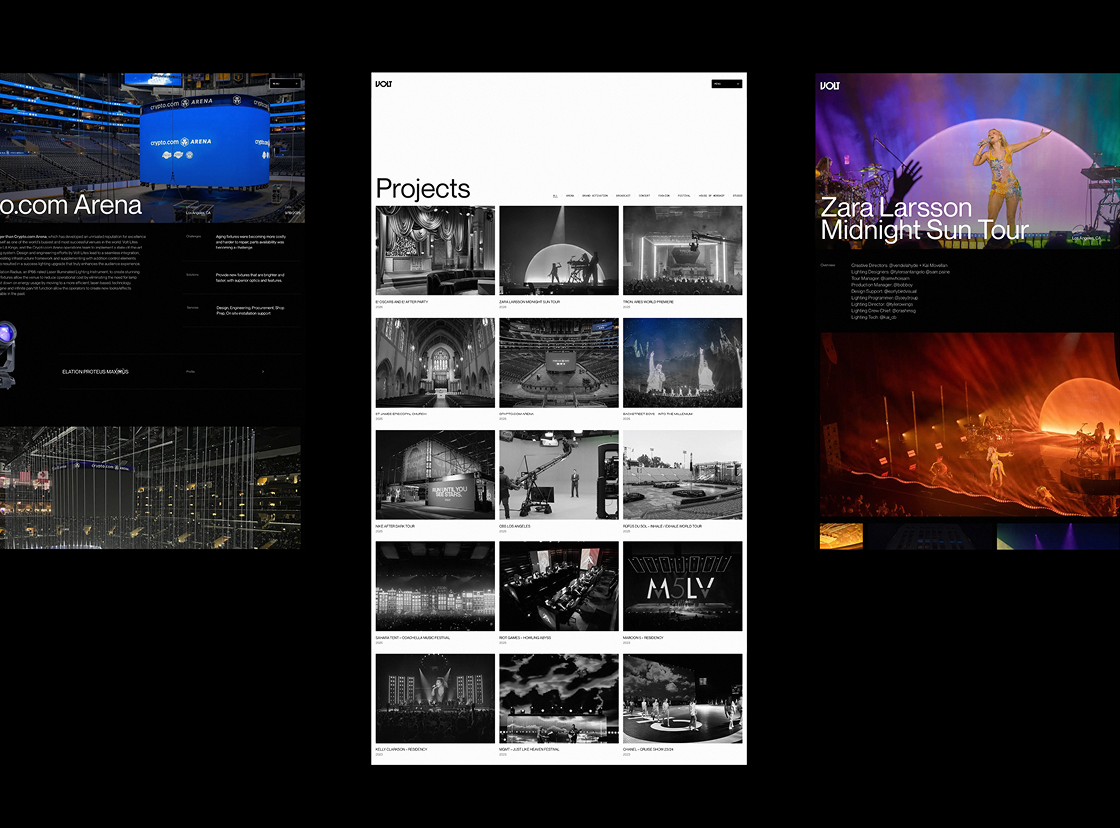Click the Sahara Tent Coachella caption
The image size is (1120, 828).
point(413,638)
